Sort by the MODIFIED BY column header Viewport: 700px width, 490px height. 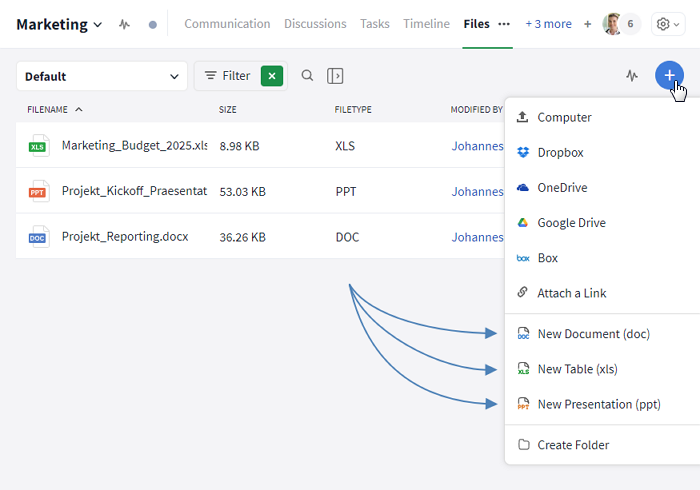point(476,110)
